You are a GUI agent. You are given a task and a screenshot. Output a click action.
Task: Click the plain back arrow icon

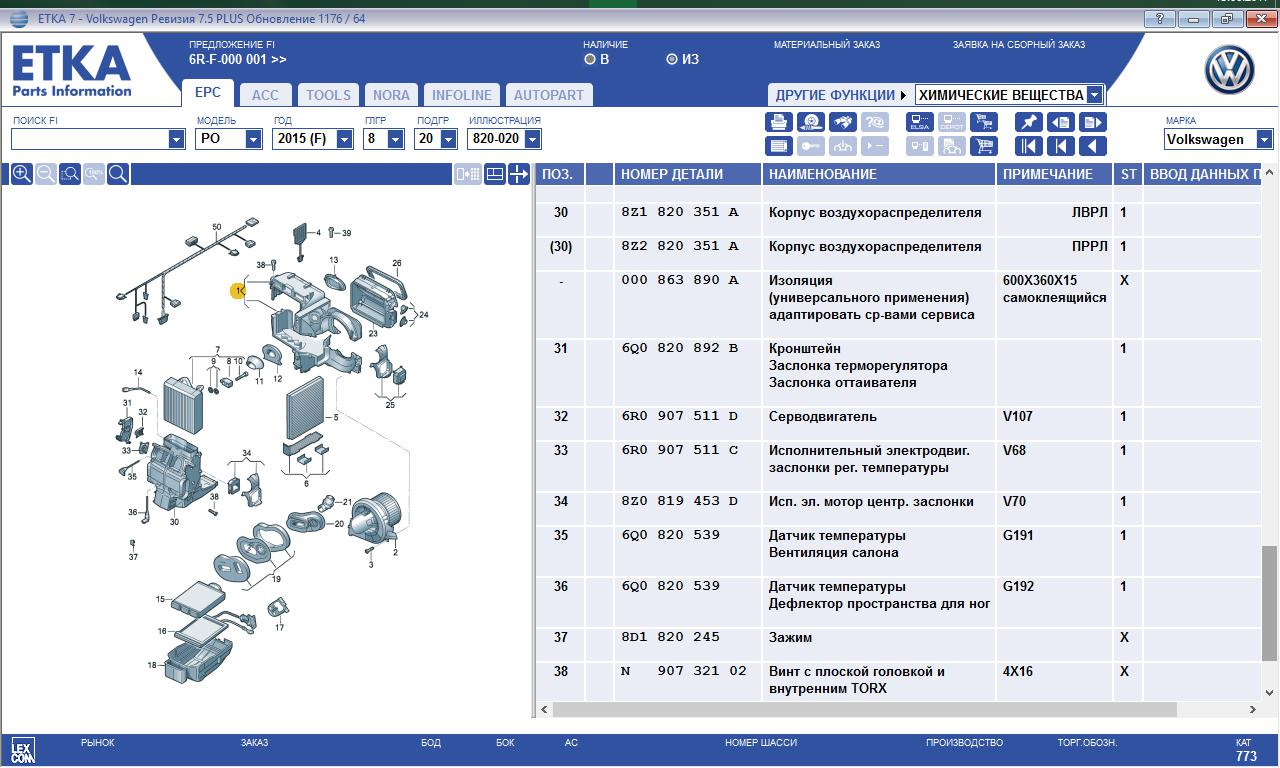1093,146
